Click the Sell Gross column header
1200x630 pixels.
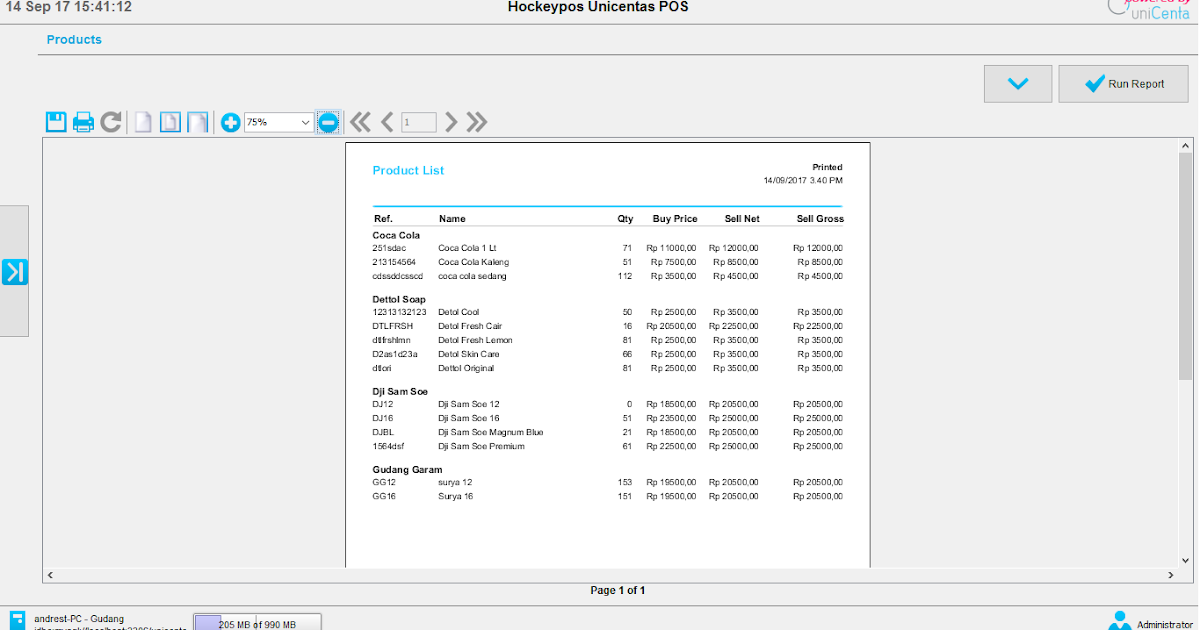pyautogui.click(x=820, y=218)
